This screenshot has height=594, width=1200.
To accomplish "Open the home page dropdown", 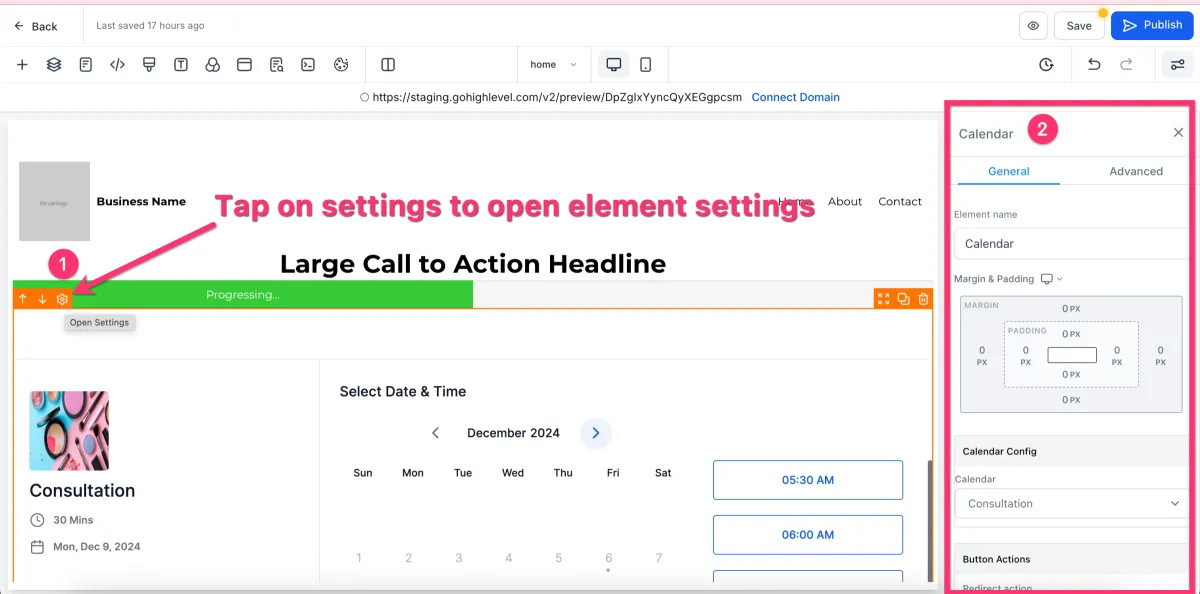I will [553, 65].
